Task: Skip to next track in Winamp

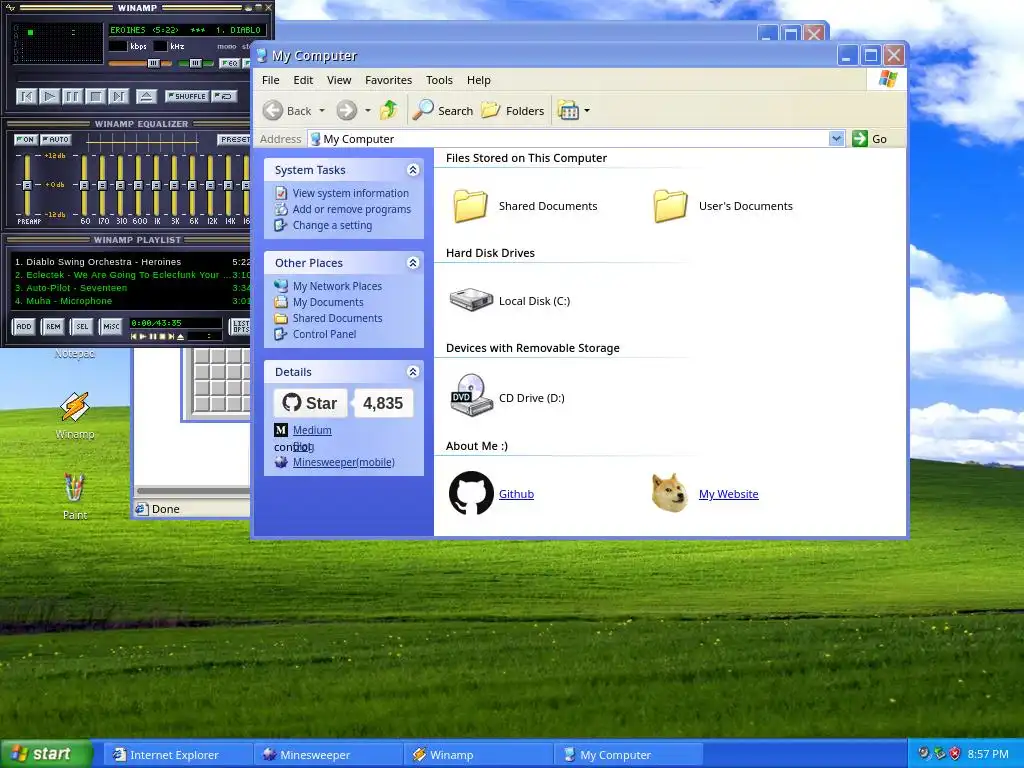Action: click(118, 97)
